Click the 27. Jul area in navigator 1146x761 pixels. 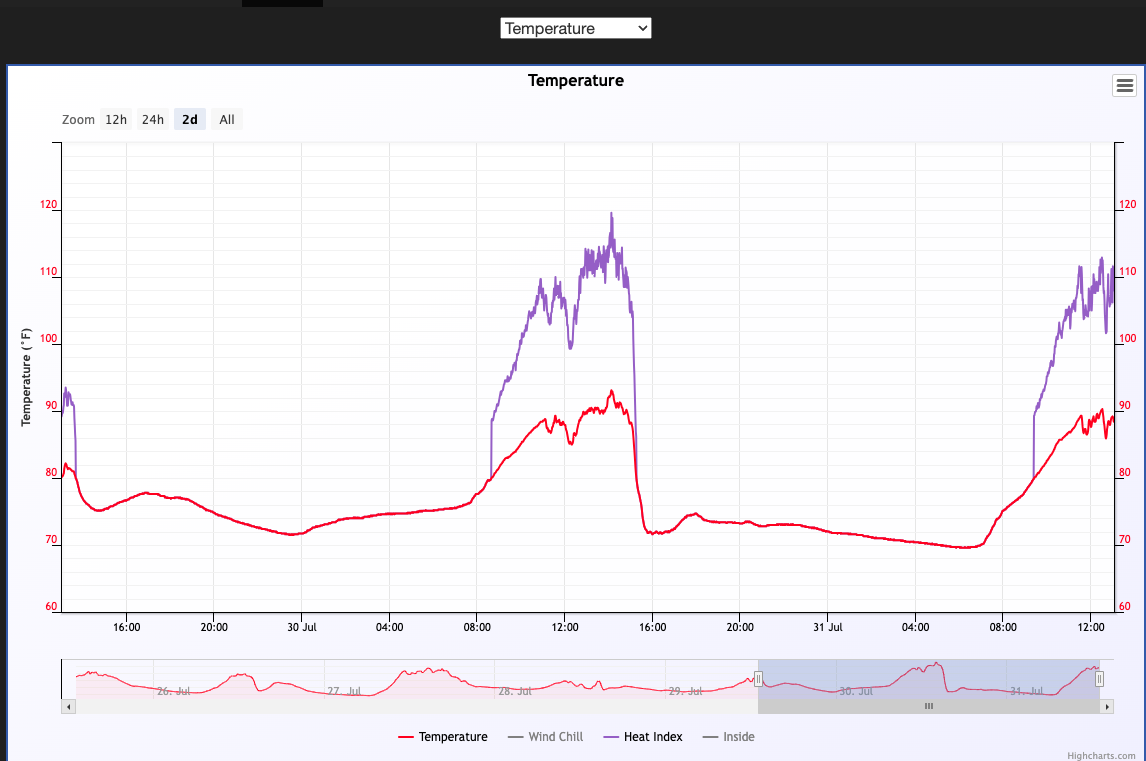pyautogui.click(x=344, y=691)
